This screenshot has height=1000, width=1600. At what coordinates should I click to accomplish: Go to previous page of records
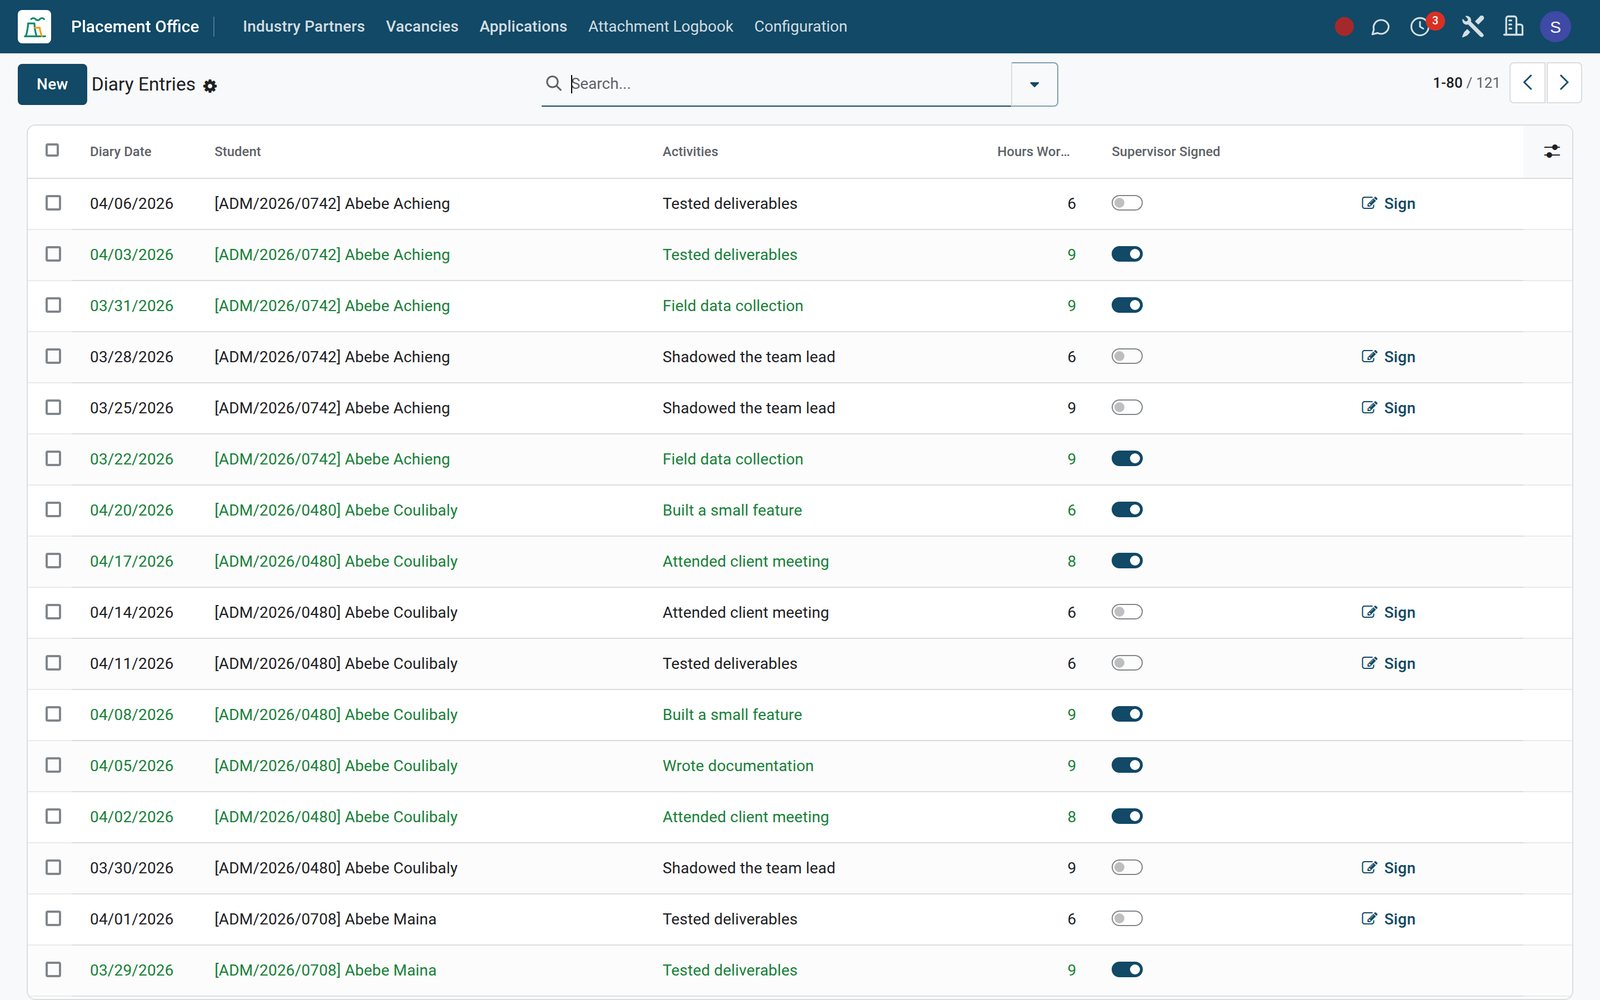1527,83
